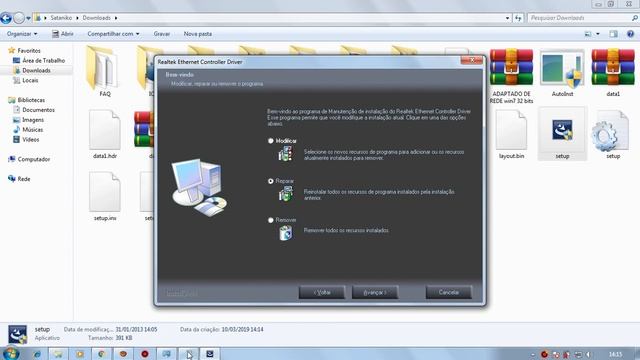Viewport: 640px width, 360px height.
Task: Select Documentos library
Action: click(38, 110)
